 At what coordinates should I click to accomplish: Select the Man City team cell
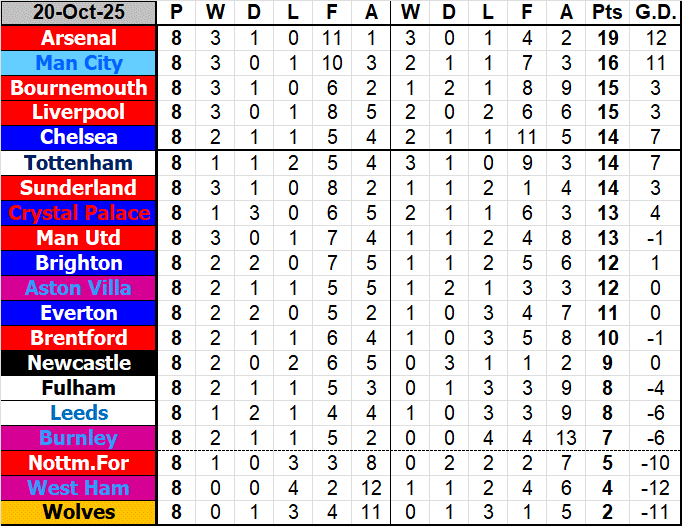tap(79, 63)
